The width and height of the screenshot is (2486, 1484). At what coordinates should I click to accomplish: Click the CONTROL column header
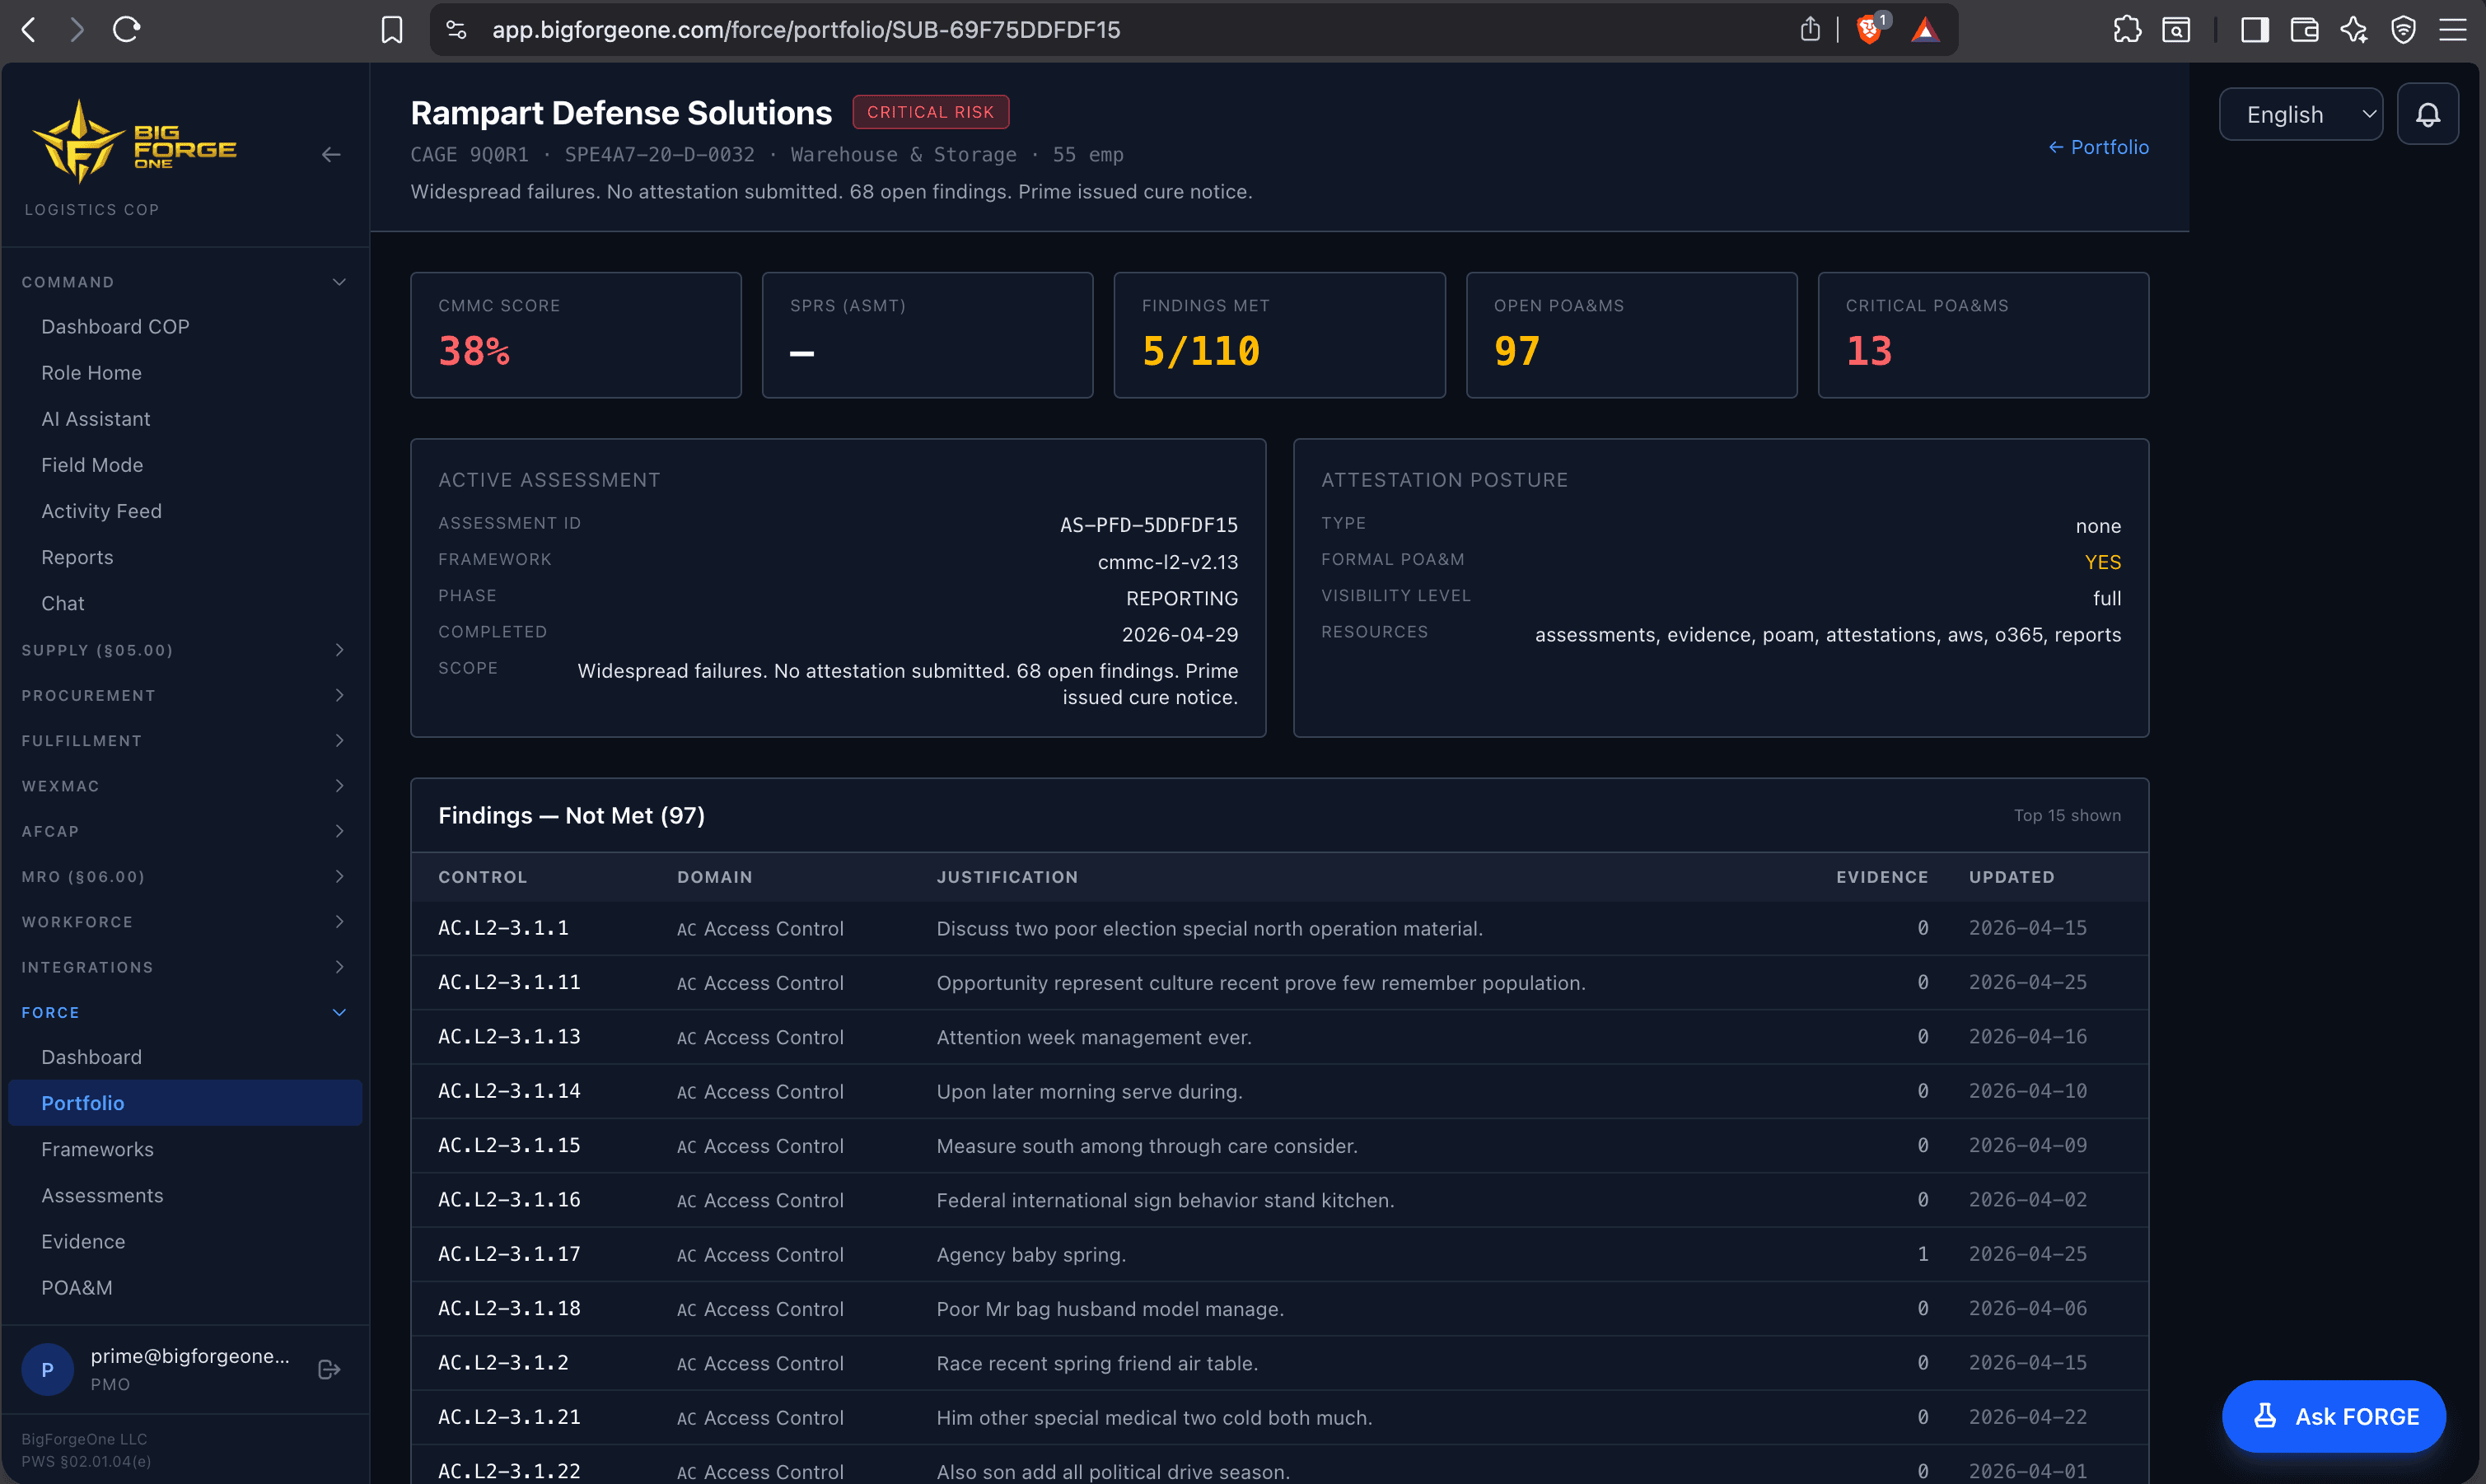click(x=482, y=877)
